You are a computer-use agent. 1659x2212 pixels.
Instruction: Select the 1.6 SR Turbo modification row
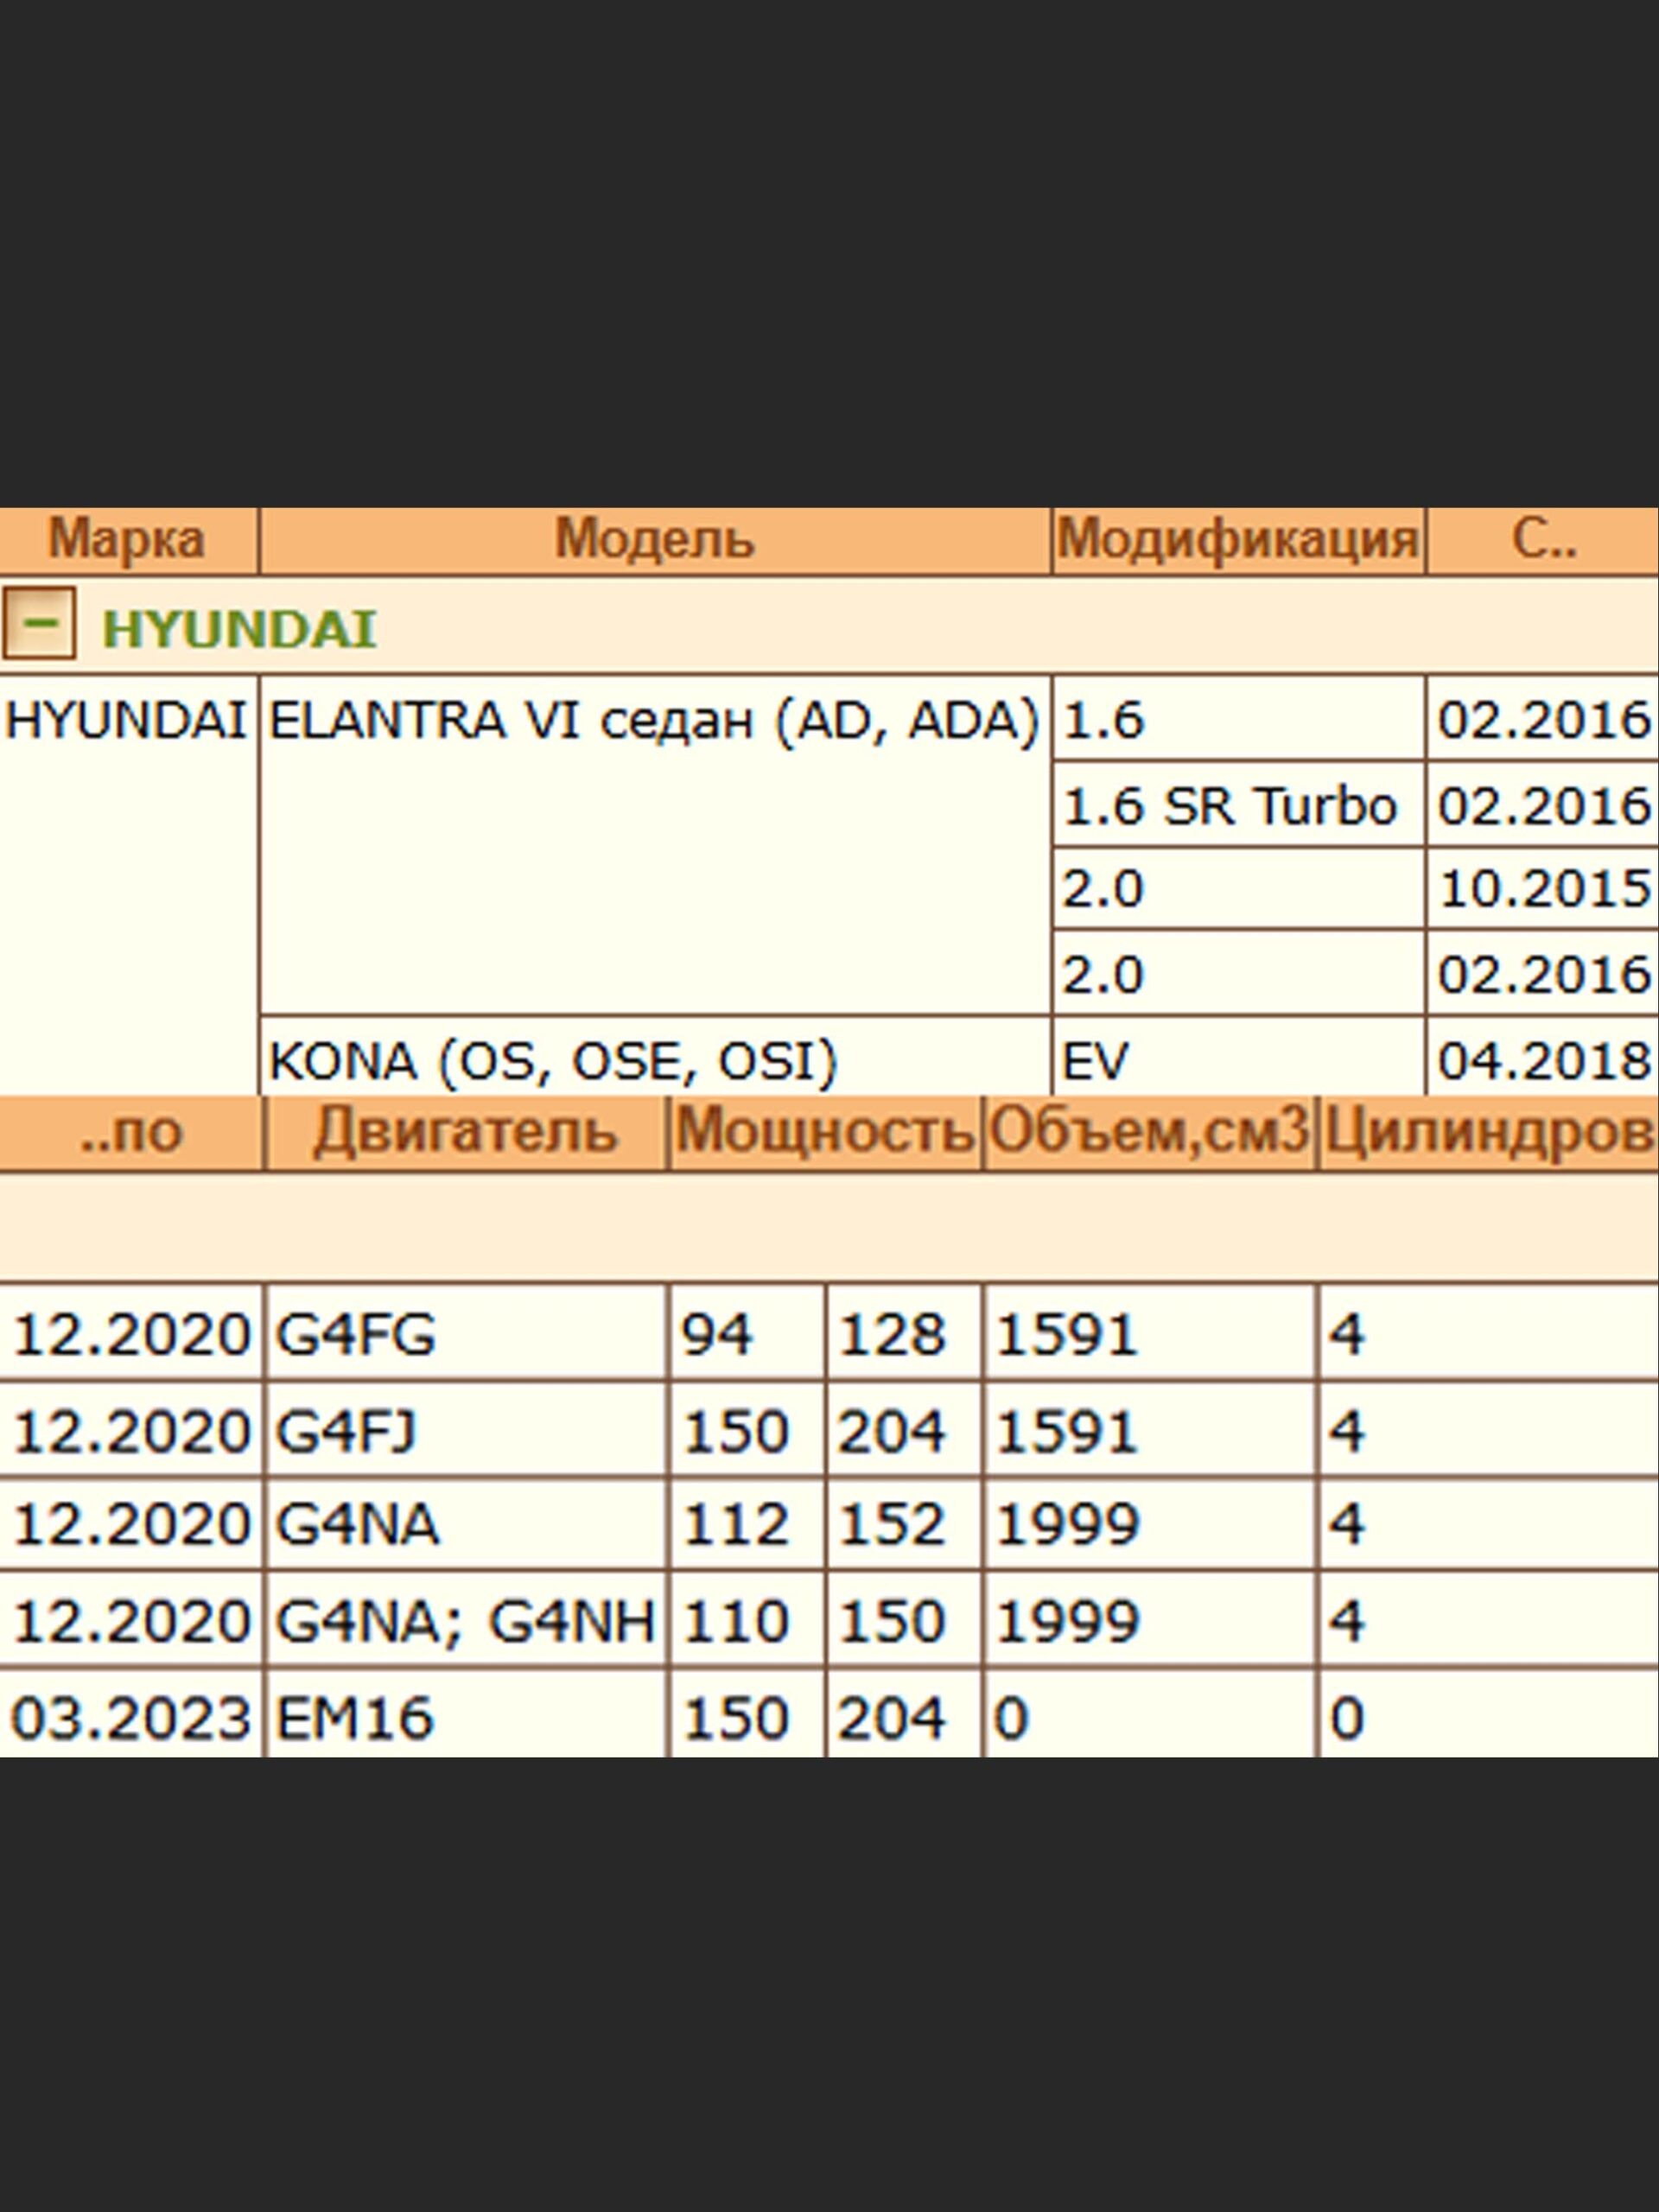tap(1229, 806)
